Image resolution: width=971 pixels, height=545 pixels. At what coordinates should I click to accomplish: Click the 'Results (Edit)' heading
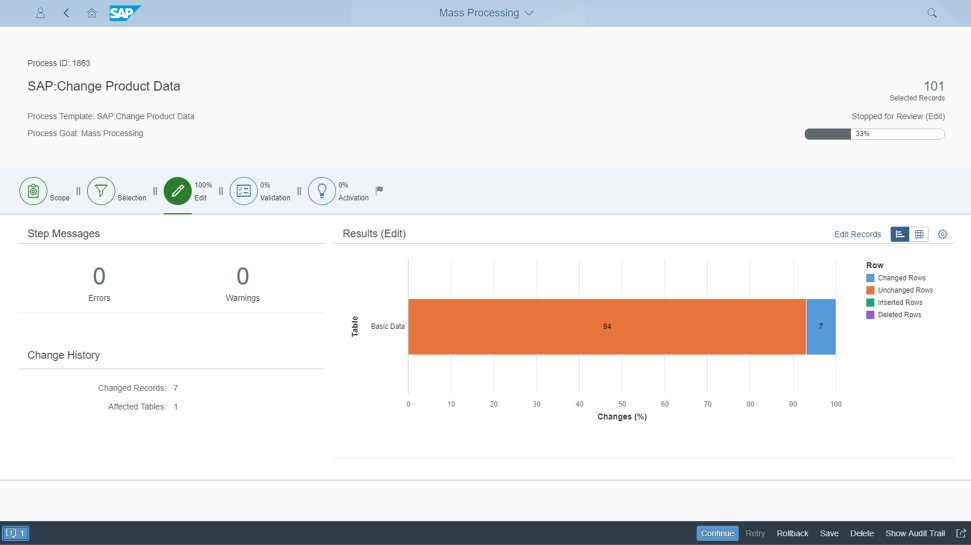click(374, 233)
